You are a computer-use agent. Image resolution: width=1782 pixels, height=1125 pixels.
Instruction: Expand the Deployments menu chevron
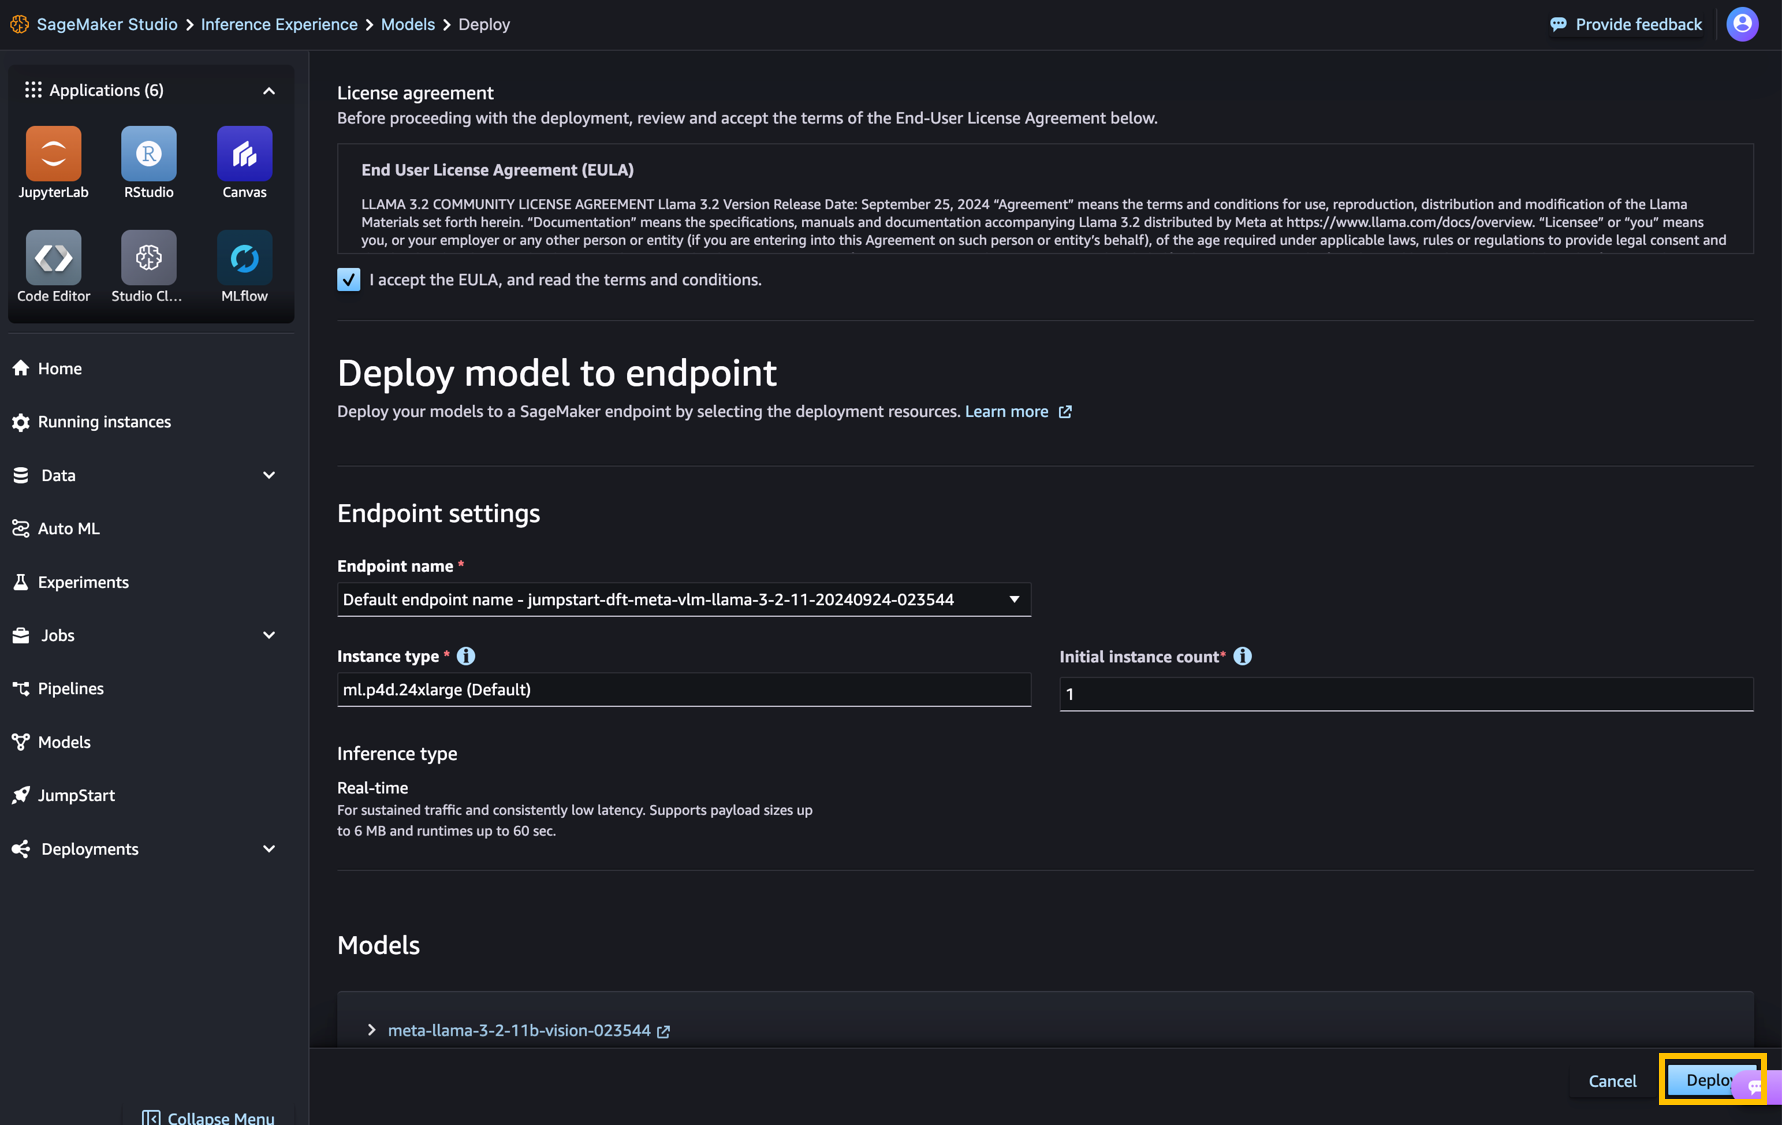click(269, 849)
